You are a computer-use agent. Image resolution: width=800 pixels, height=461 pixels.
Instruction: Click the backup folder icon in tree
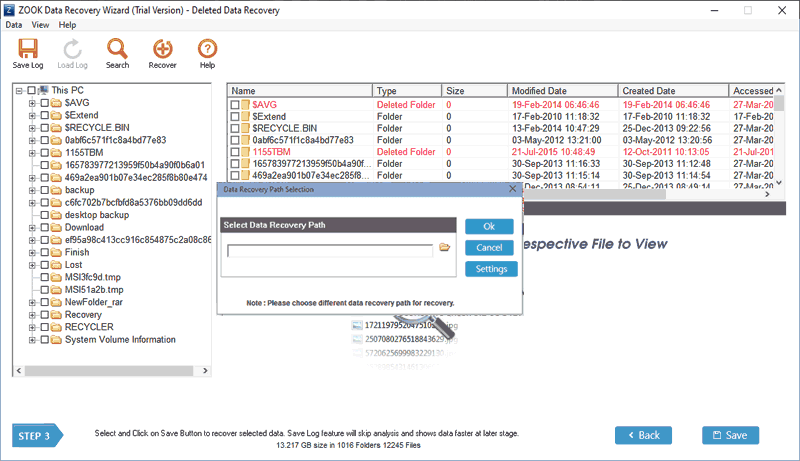click(56, 190)
